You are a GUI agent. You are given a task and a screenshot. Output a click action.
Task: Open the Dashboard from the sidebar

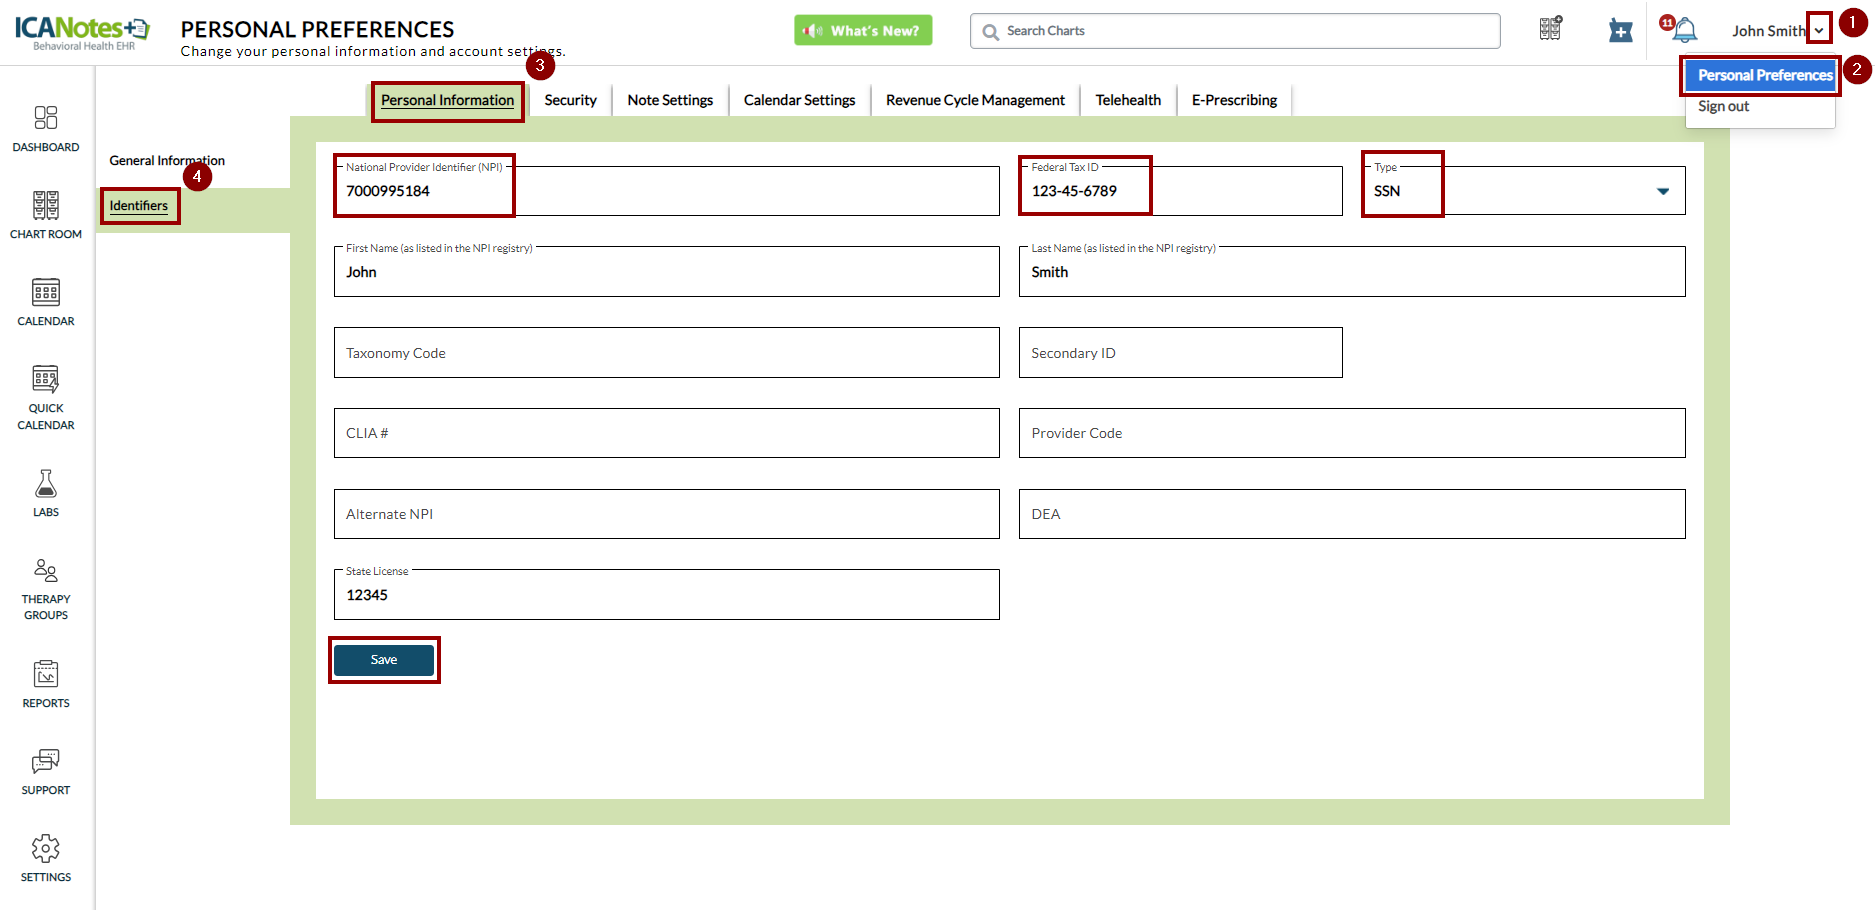(46, 119)
